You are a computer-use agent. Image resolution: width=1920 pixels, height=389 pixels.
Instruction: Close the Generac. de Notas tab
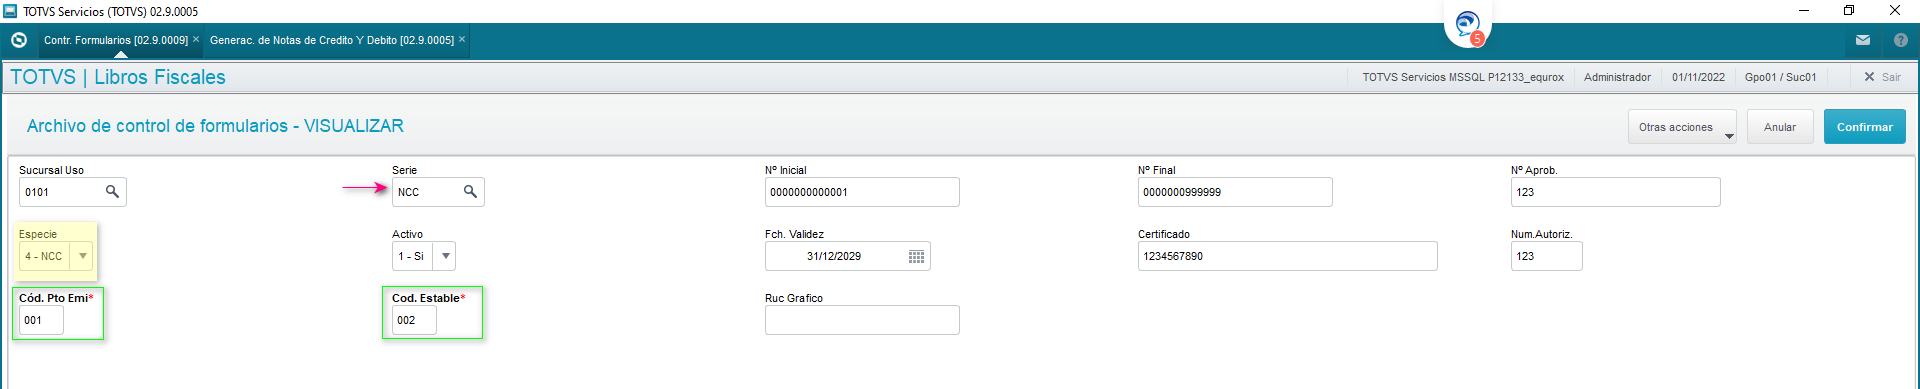pyautogui.click(x=462, y=40)
